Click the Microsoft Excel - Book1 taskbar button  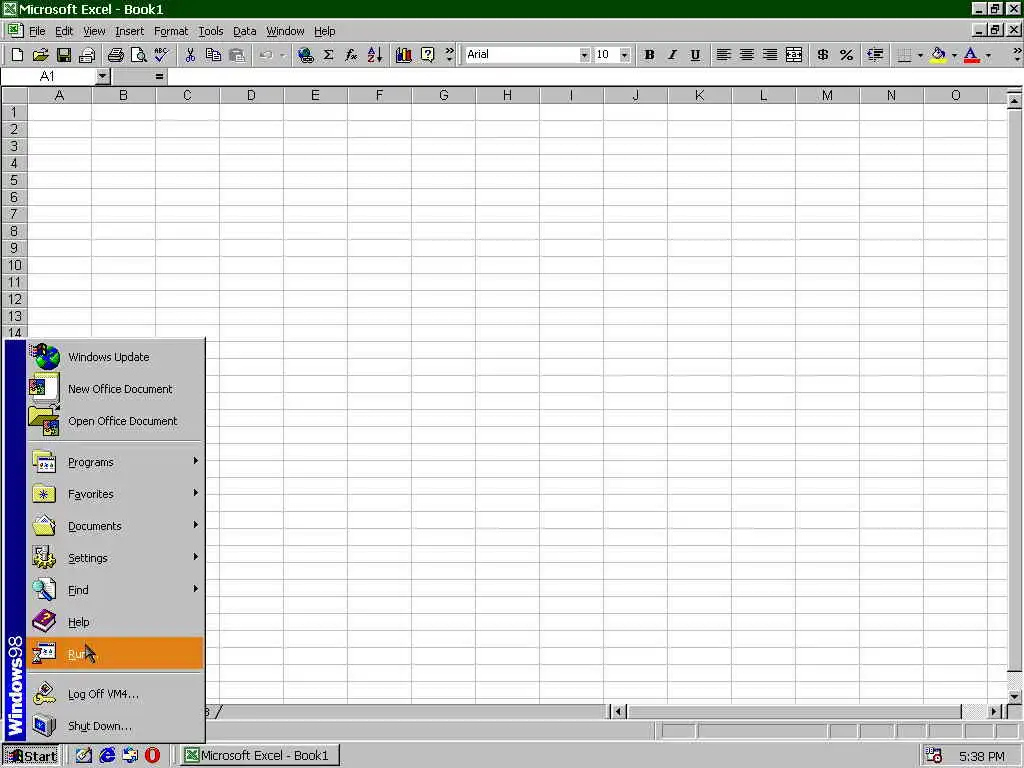point(259,756)
